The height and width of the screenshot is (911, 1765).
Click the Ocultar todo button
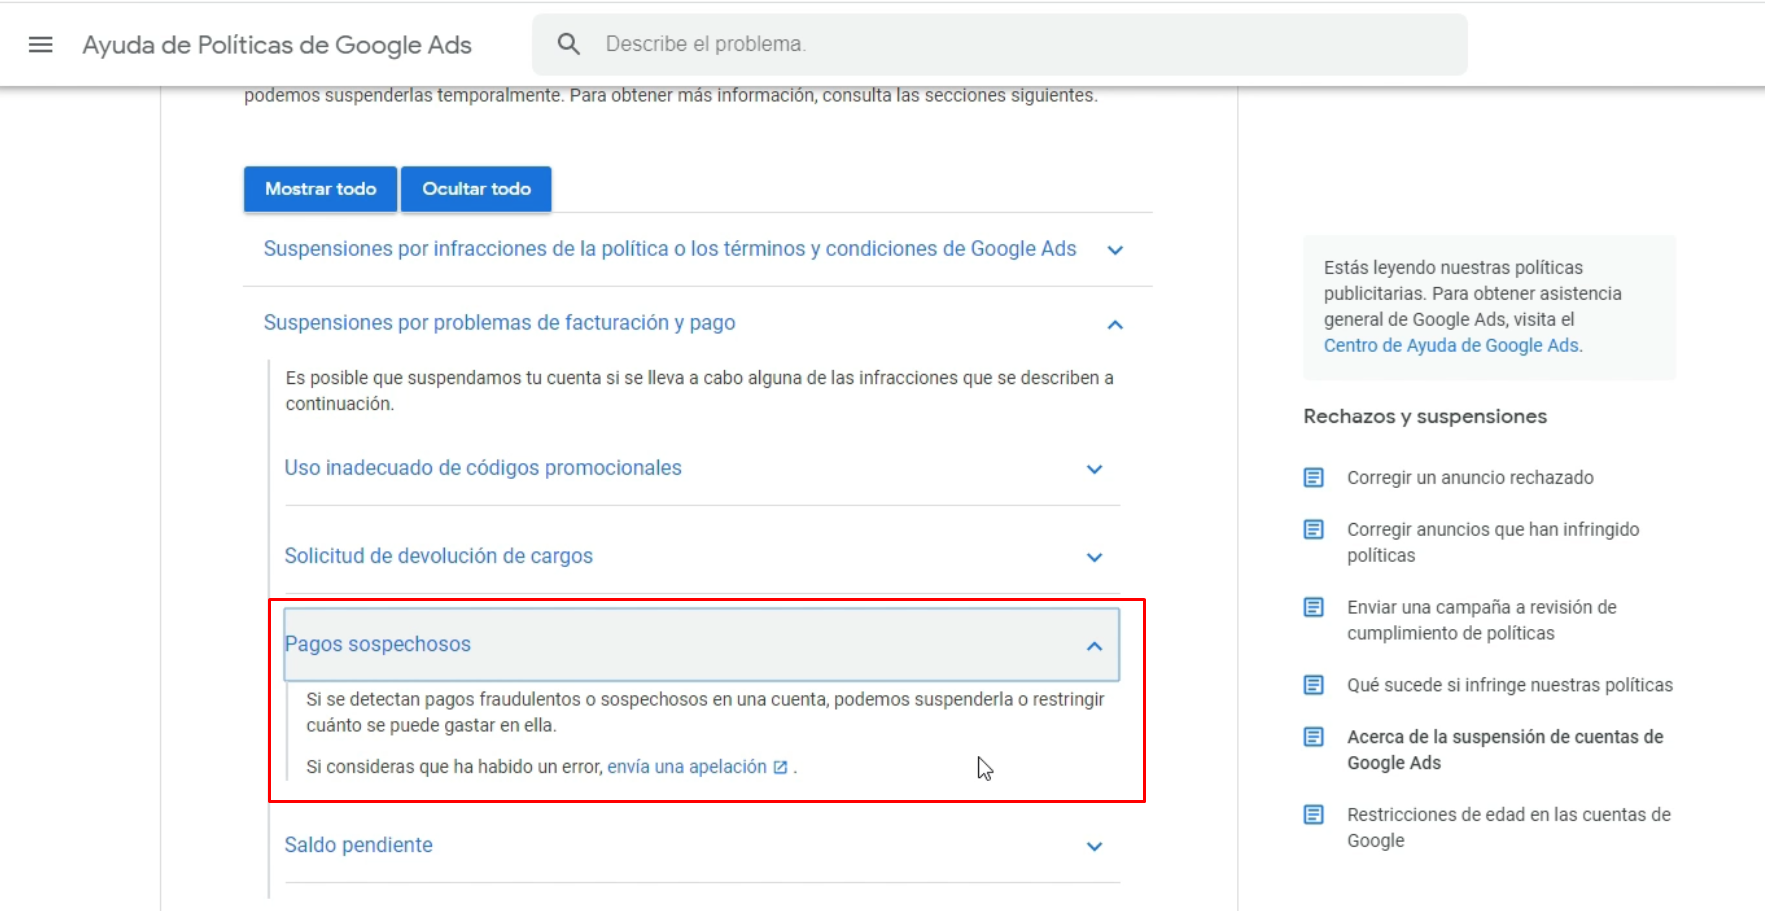(476, 189)
